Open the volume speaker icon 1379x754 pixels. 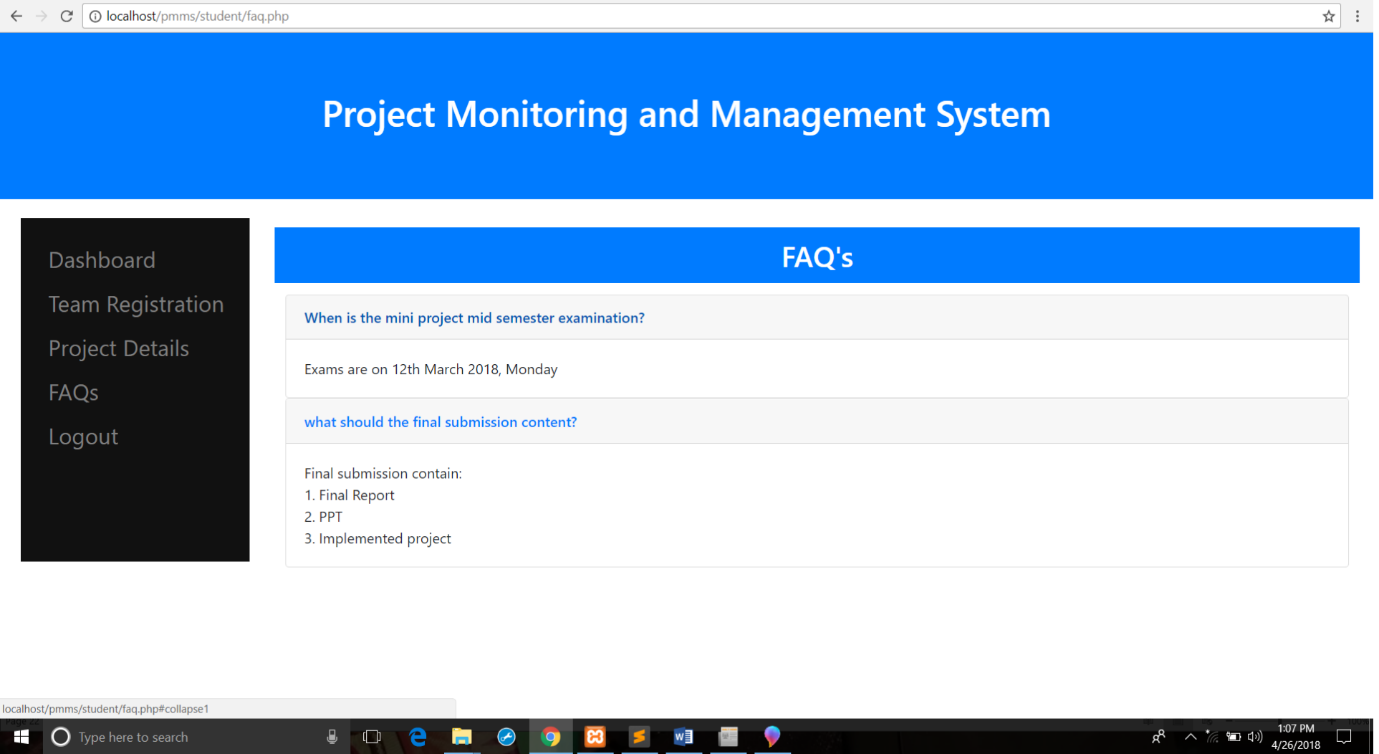click(x=1256, y=737)
